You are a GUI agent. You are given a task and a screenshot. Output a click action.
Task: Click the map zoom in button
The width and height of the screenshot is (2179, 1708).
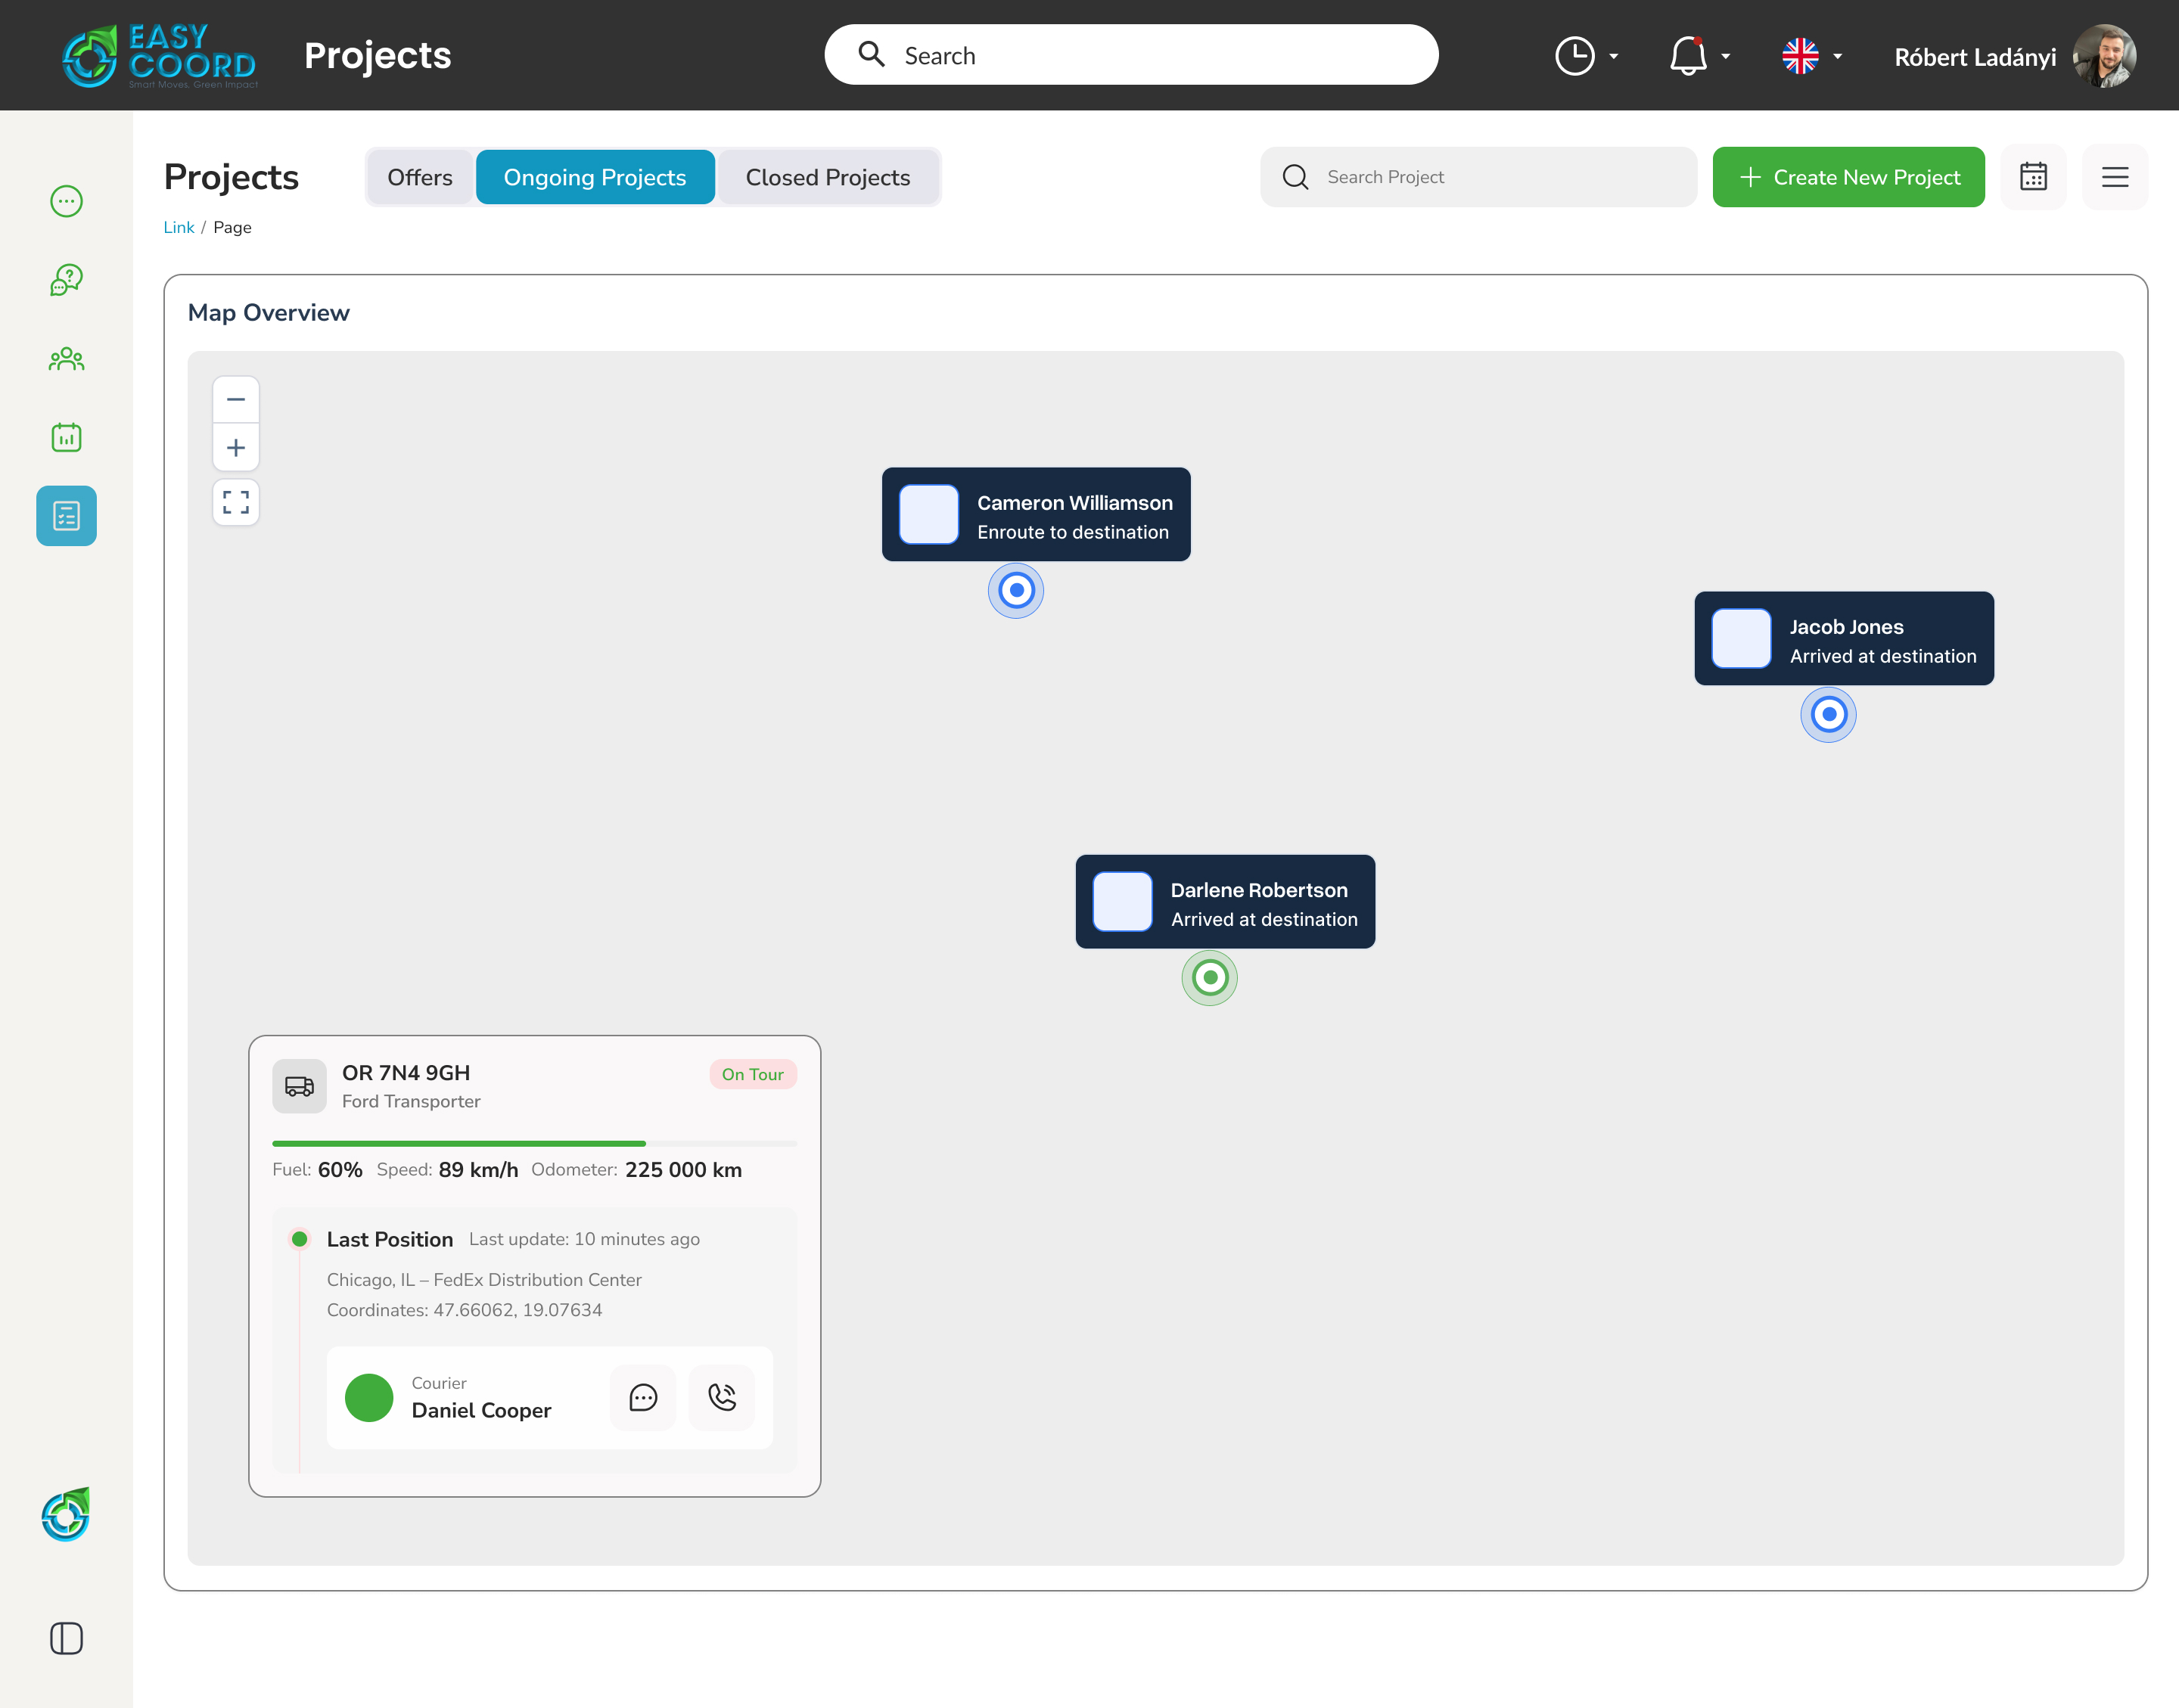pos(236,448)
